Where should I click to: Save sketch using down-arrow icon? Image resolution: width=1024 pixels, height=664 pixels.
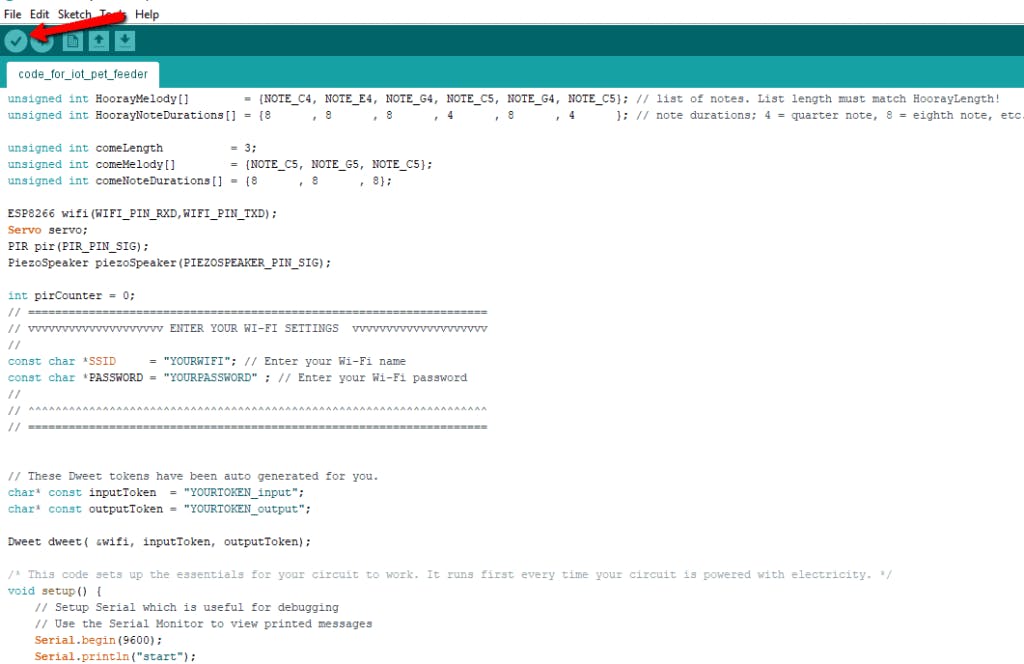(x=124, y=41)
